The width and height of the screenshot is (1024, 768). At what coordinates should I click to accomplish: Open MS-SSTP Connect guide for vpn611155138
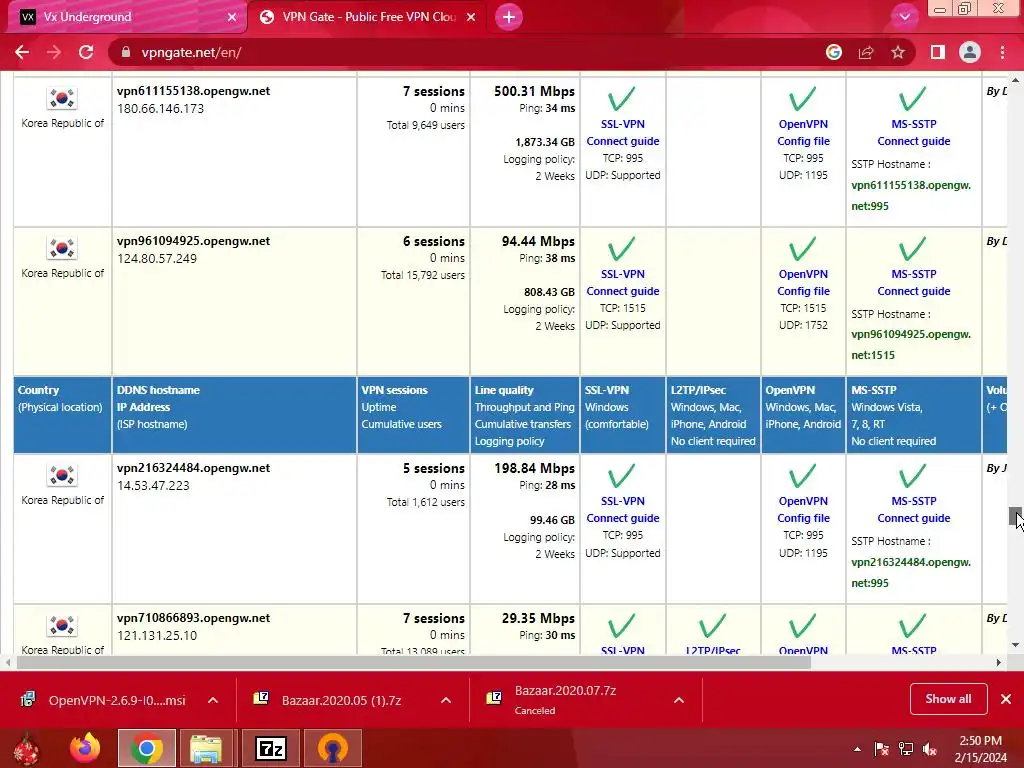pos(914,141)
